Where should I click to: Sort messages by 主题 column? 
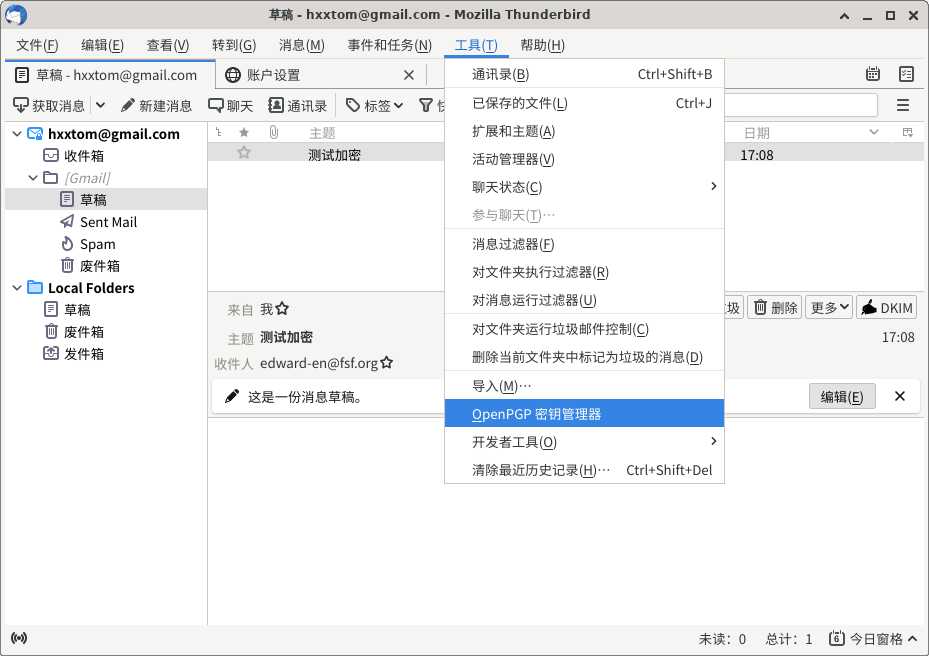point(323,133)
